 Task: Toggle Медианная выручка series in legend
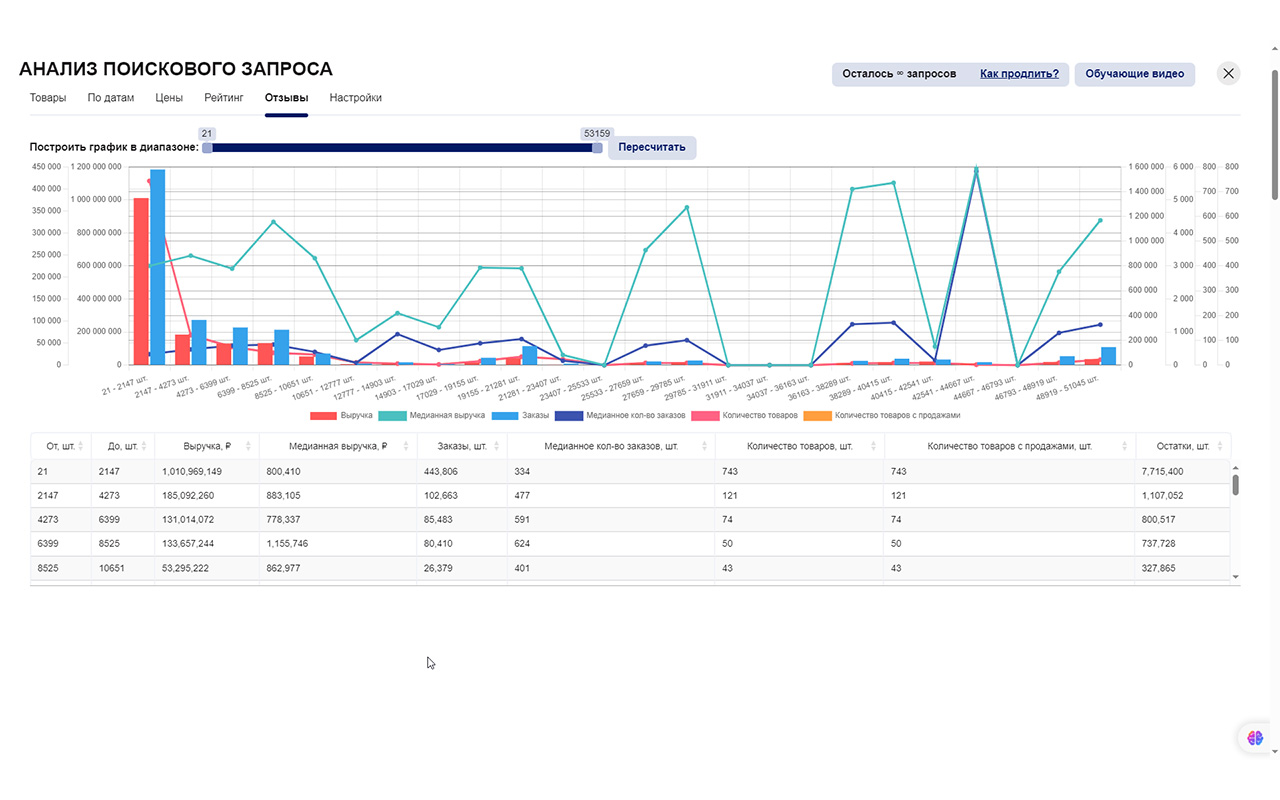pyautogui.click(x=432, y=415)
